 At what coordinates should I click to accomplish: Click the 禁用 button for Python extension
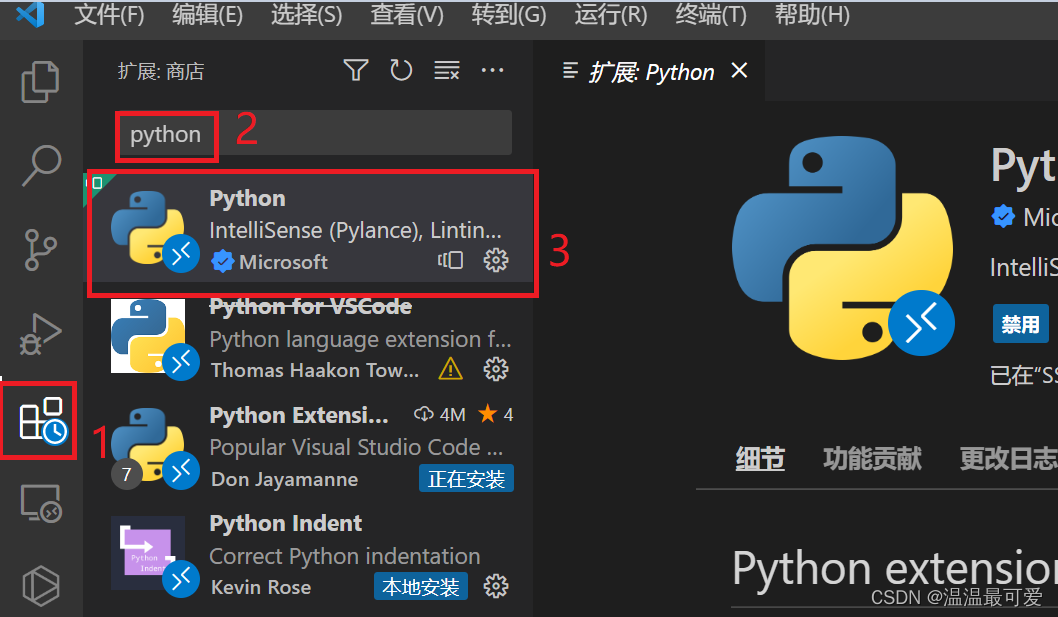pyautogui.click(x=1020, y=324)
